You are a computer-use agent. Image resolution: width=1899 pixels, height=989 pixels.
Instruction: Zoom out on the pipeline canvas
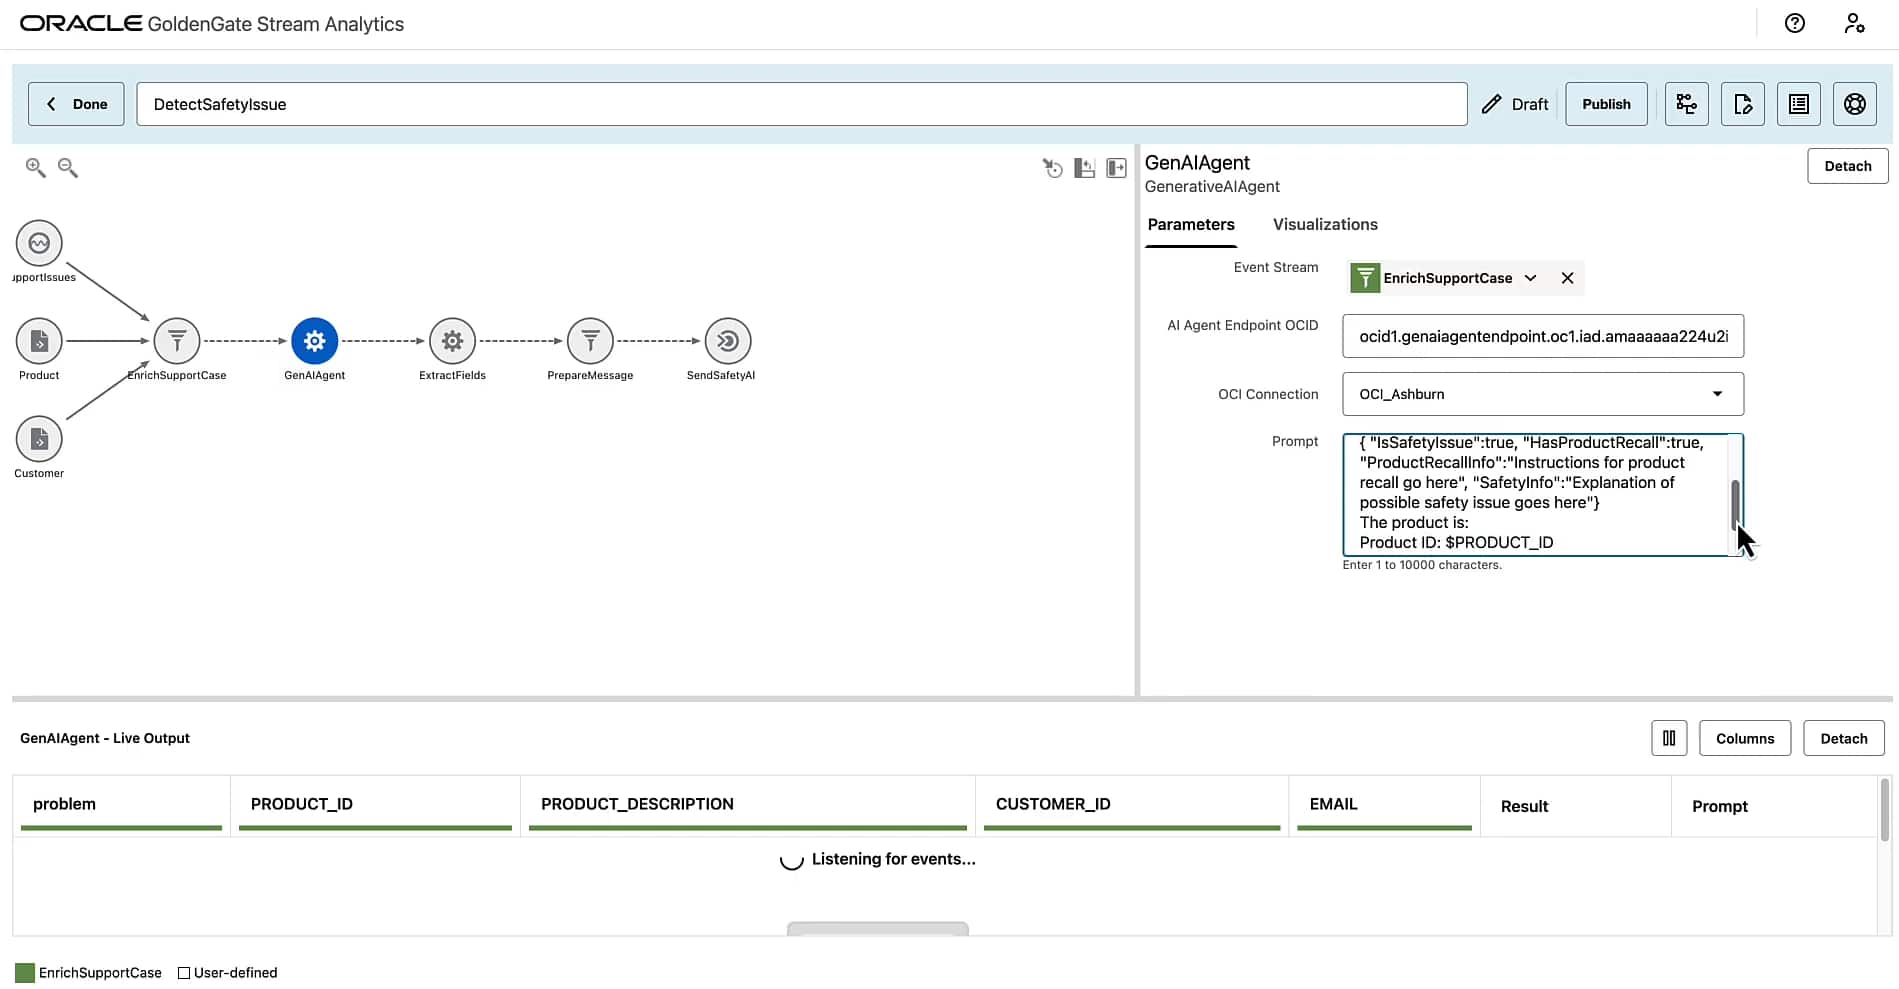tap(66, 167)
